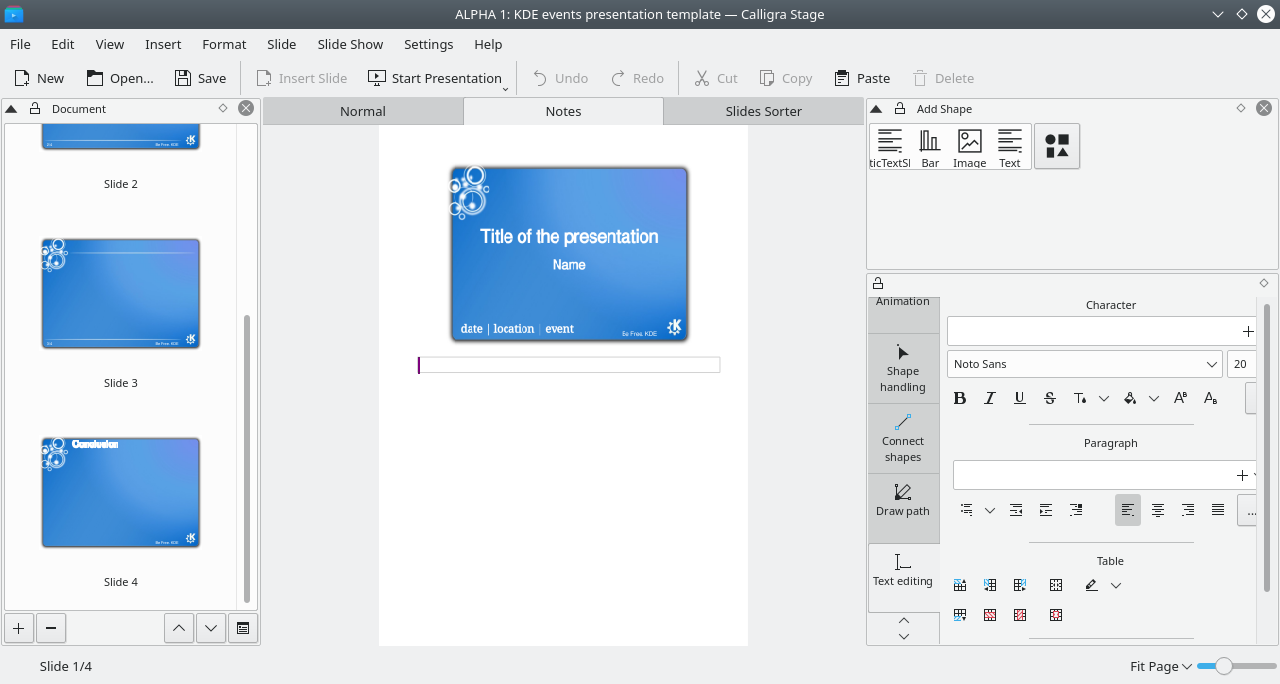Insert a chart with the Bar shape icon
1280x684 pixels.
click(x=930, y=147)
